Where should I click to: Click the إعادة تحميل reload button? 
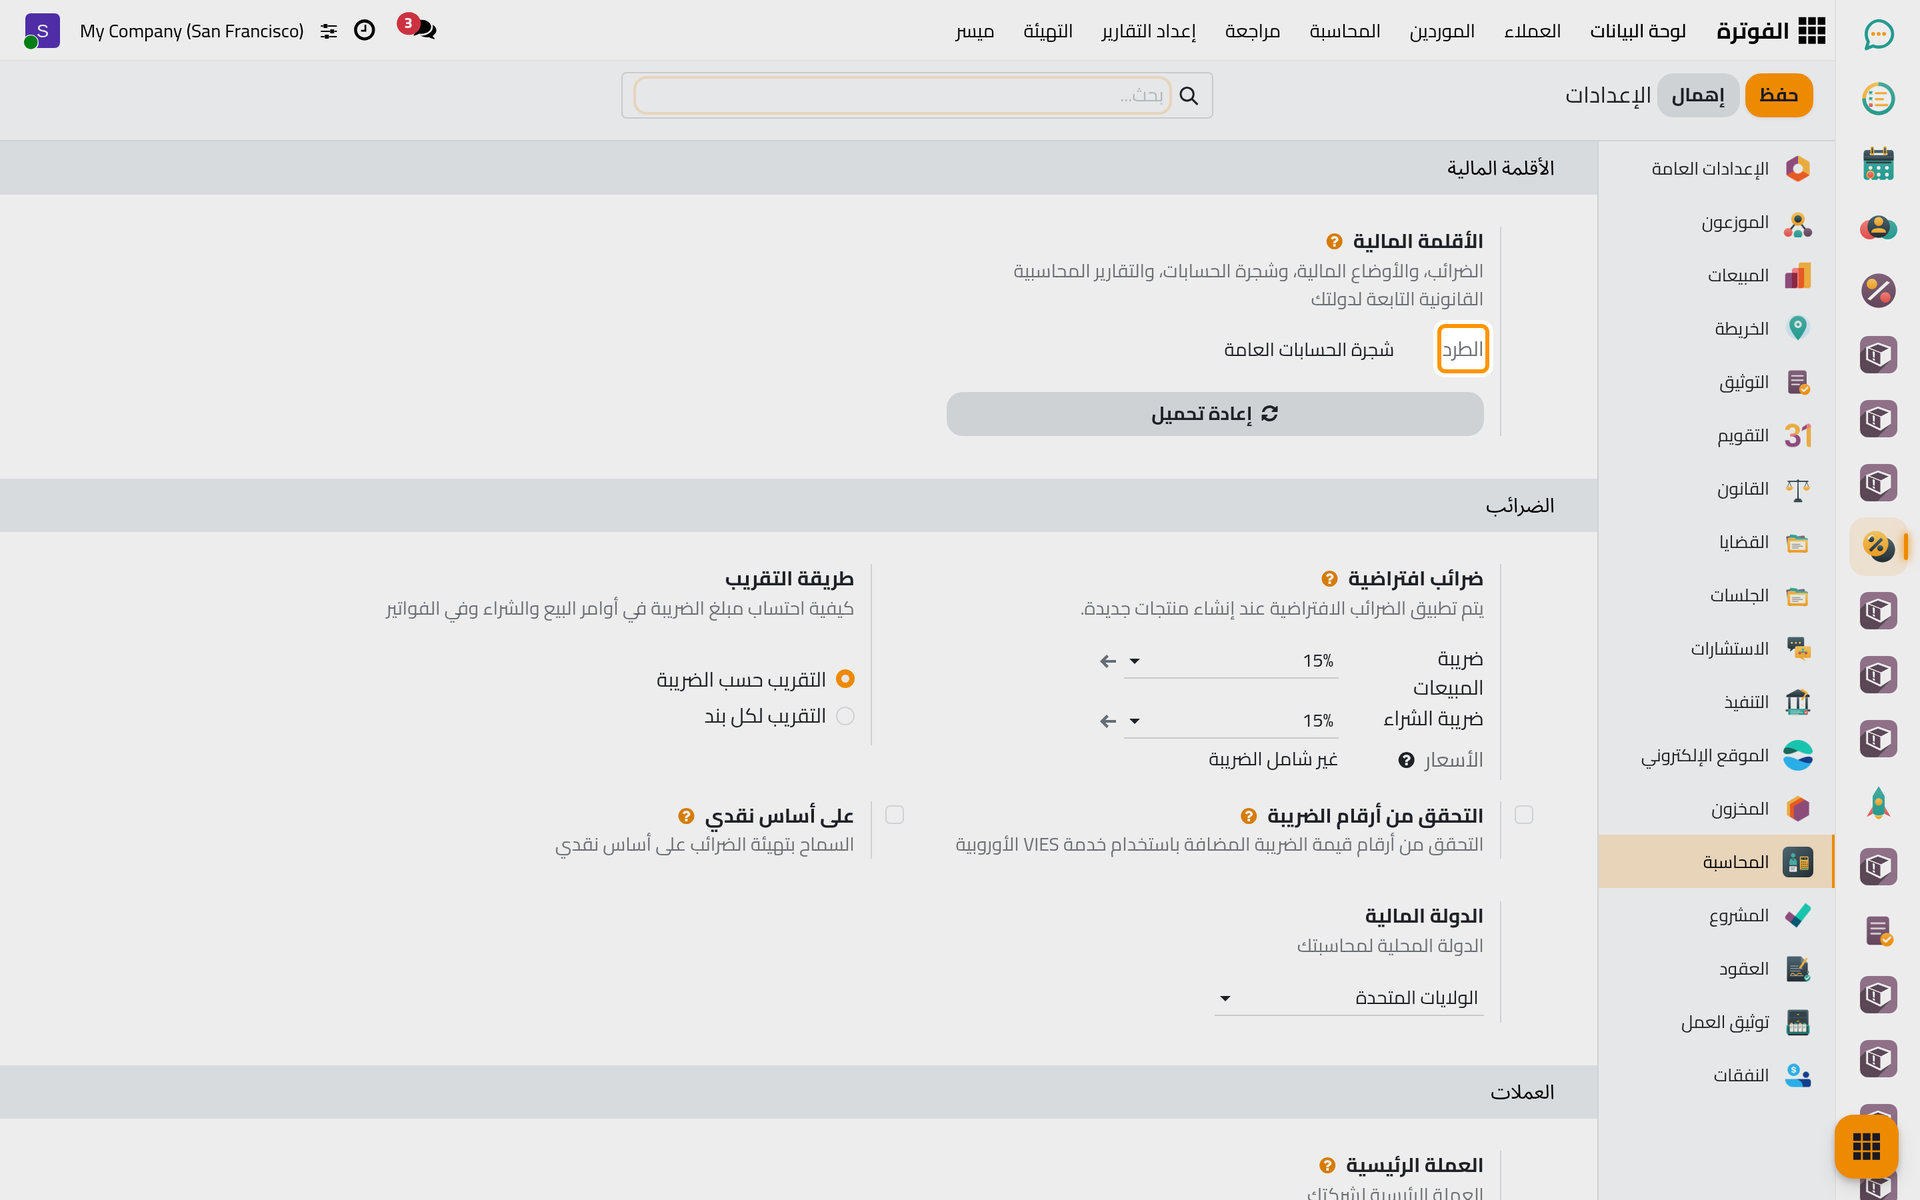[1215, 414]
